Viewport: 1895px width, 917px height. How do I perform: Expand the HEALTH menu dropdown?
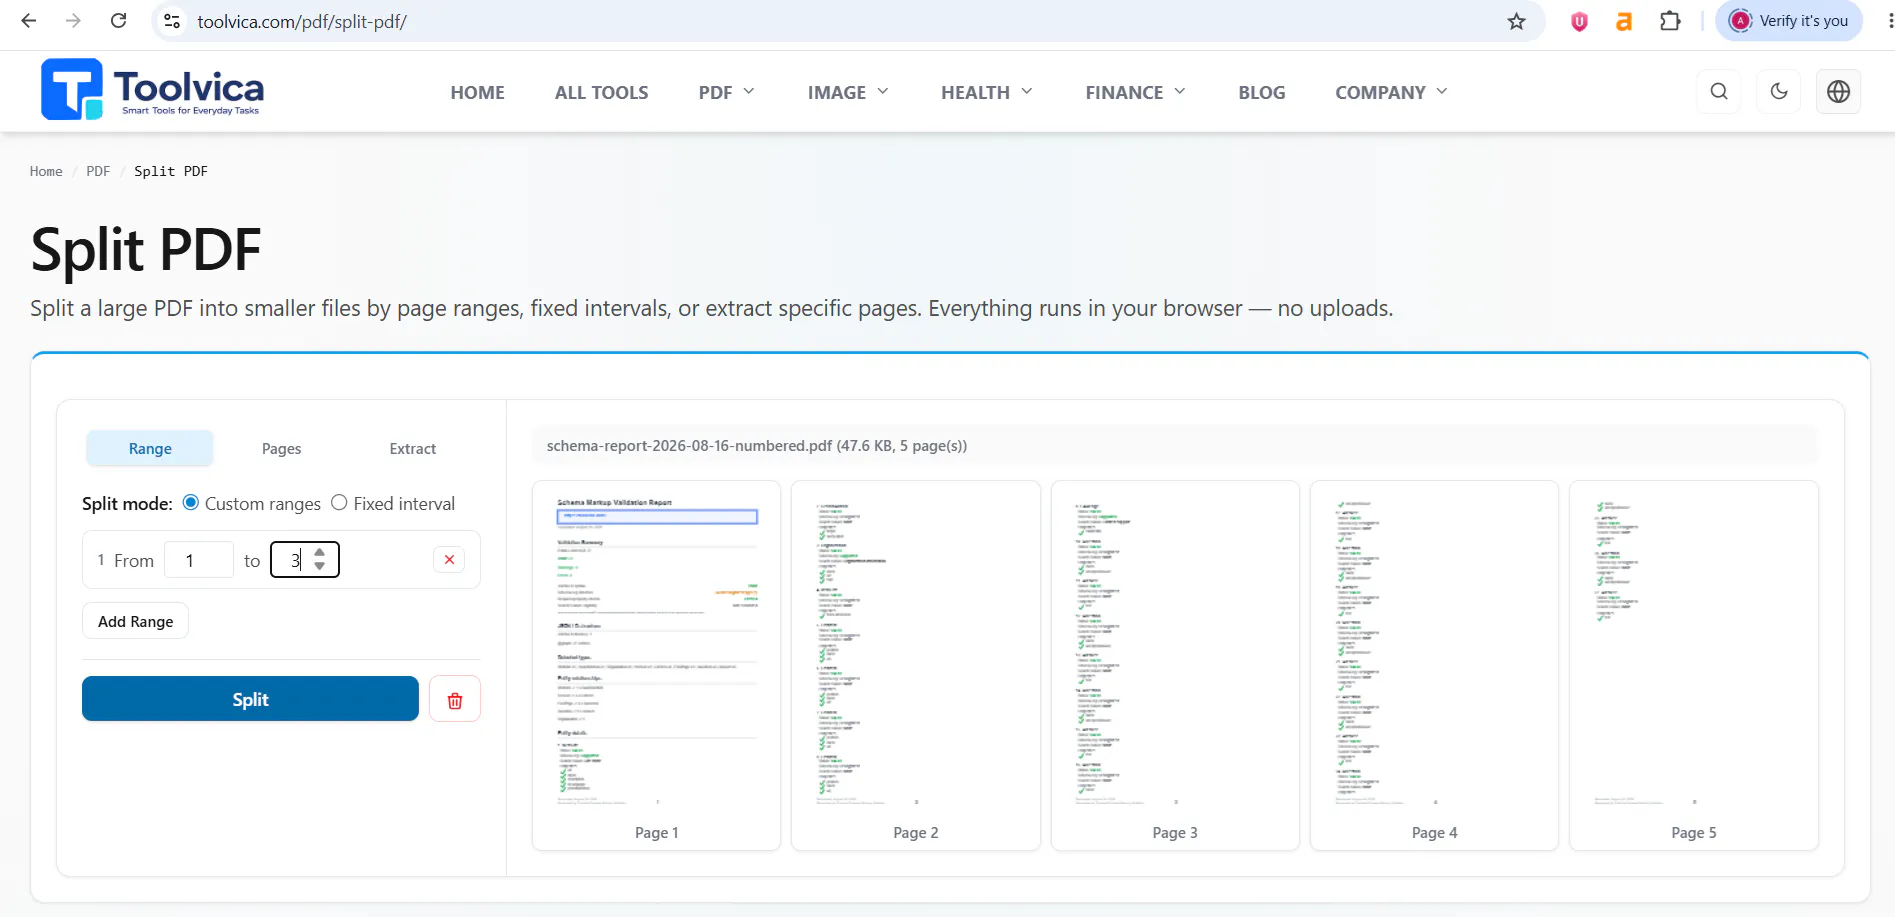coord(986,92)
